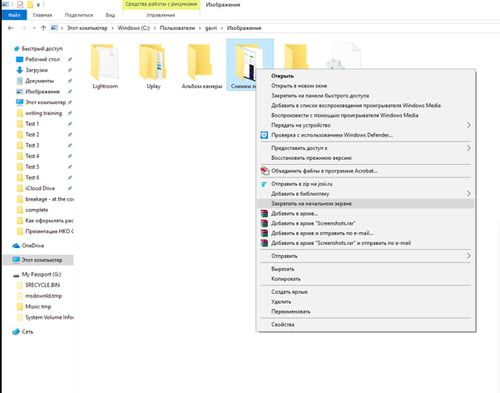Click the up-arrow navigation icon
The width and height of the screenshot is (500, 393).
(x=43, y=28)
